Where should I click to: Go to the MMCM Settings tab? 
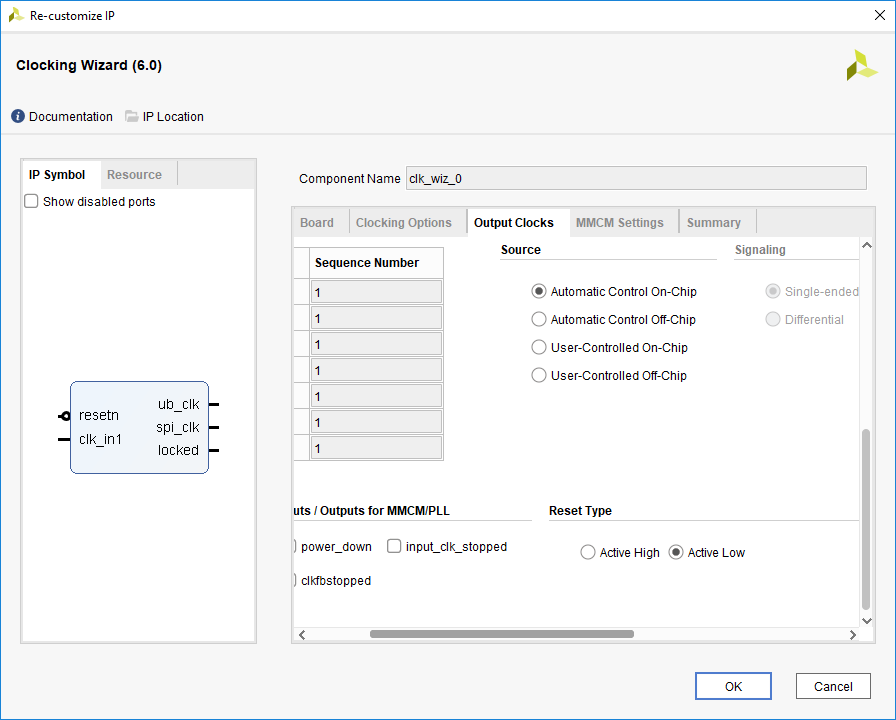coord(619,223)
